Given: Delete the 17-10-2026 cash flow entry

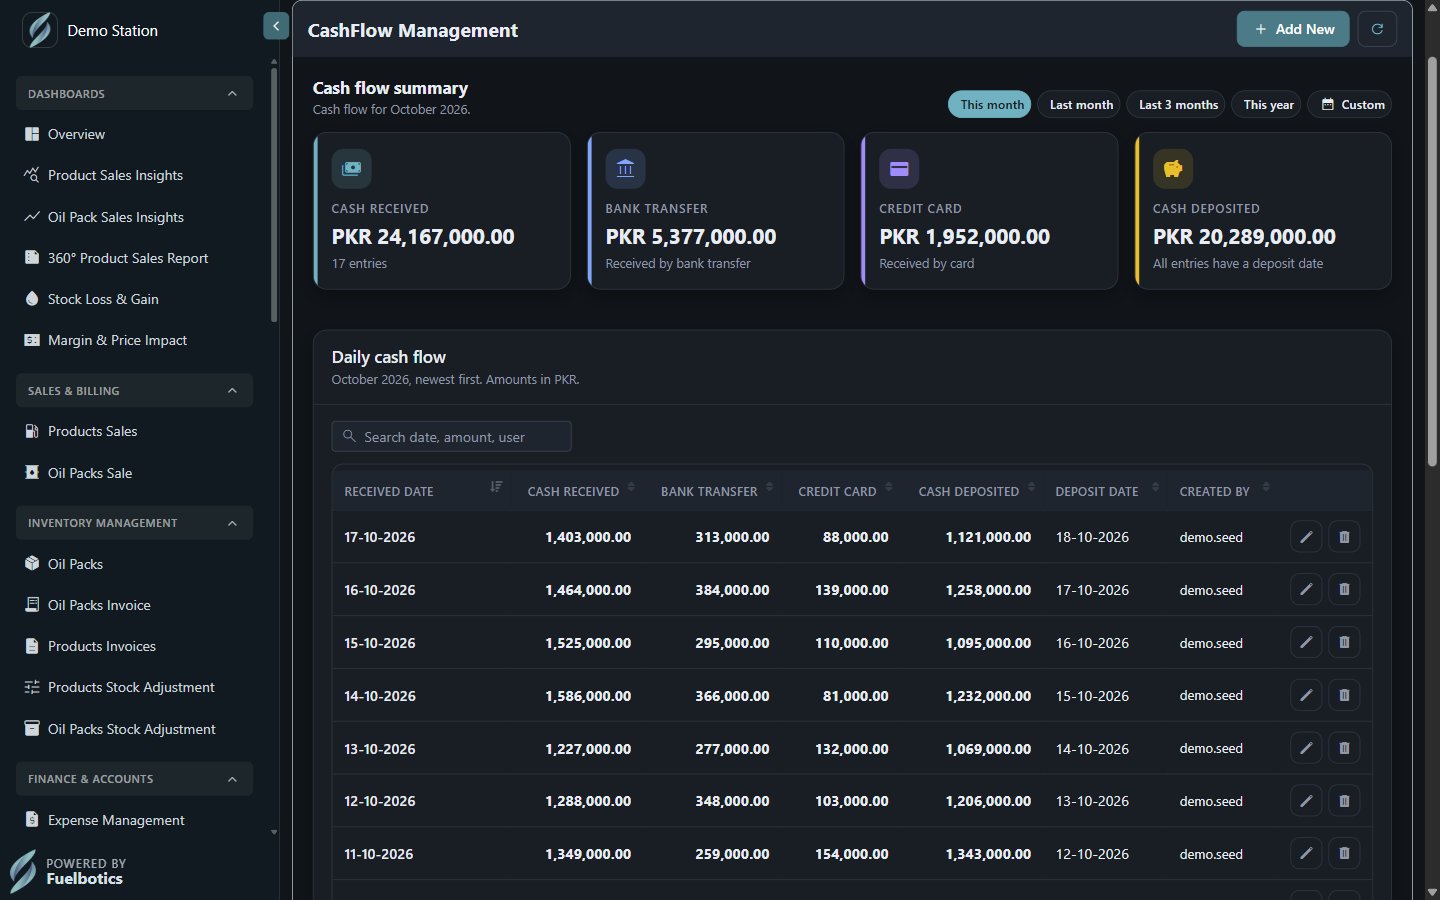Looking at the screenshot, I should (1344, 537).
